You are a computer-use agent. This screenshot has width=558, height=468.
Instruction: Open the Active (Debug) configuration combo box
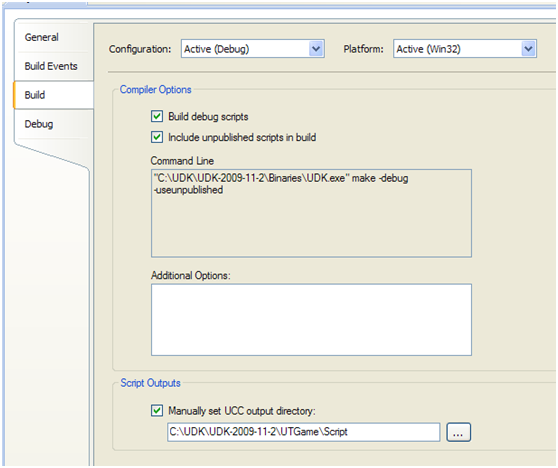click(x=253, y=49)
